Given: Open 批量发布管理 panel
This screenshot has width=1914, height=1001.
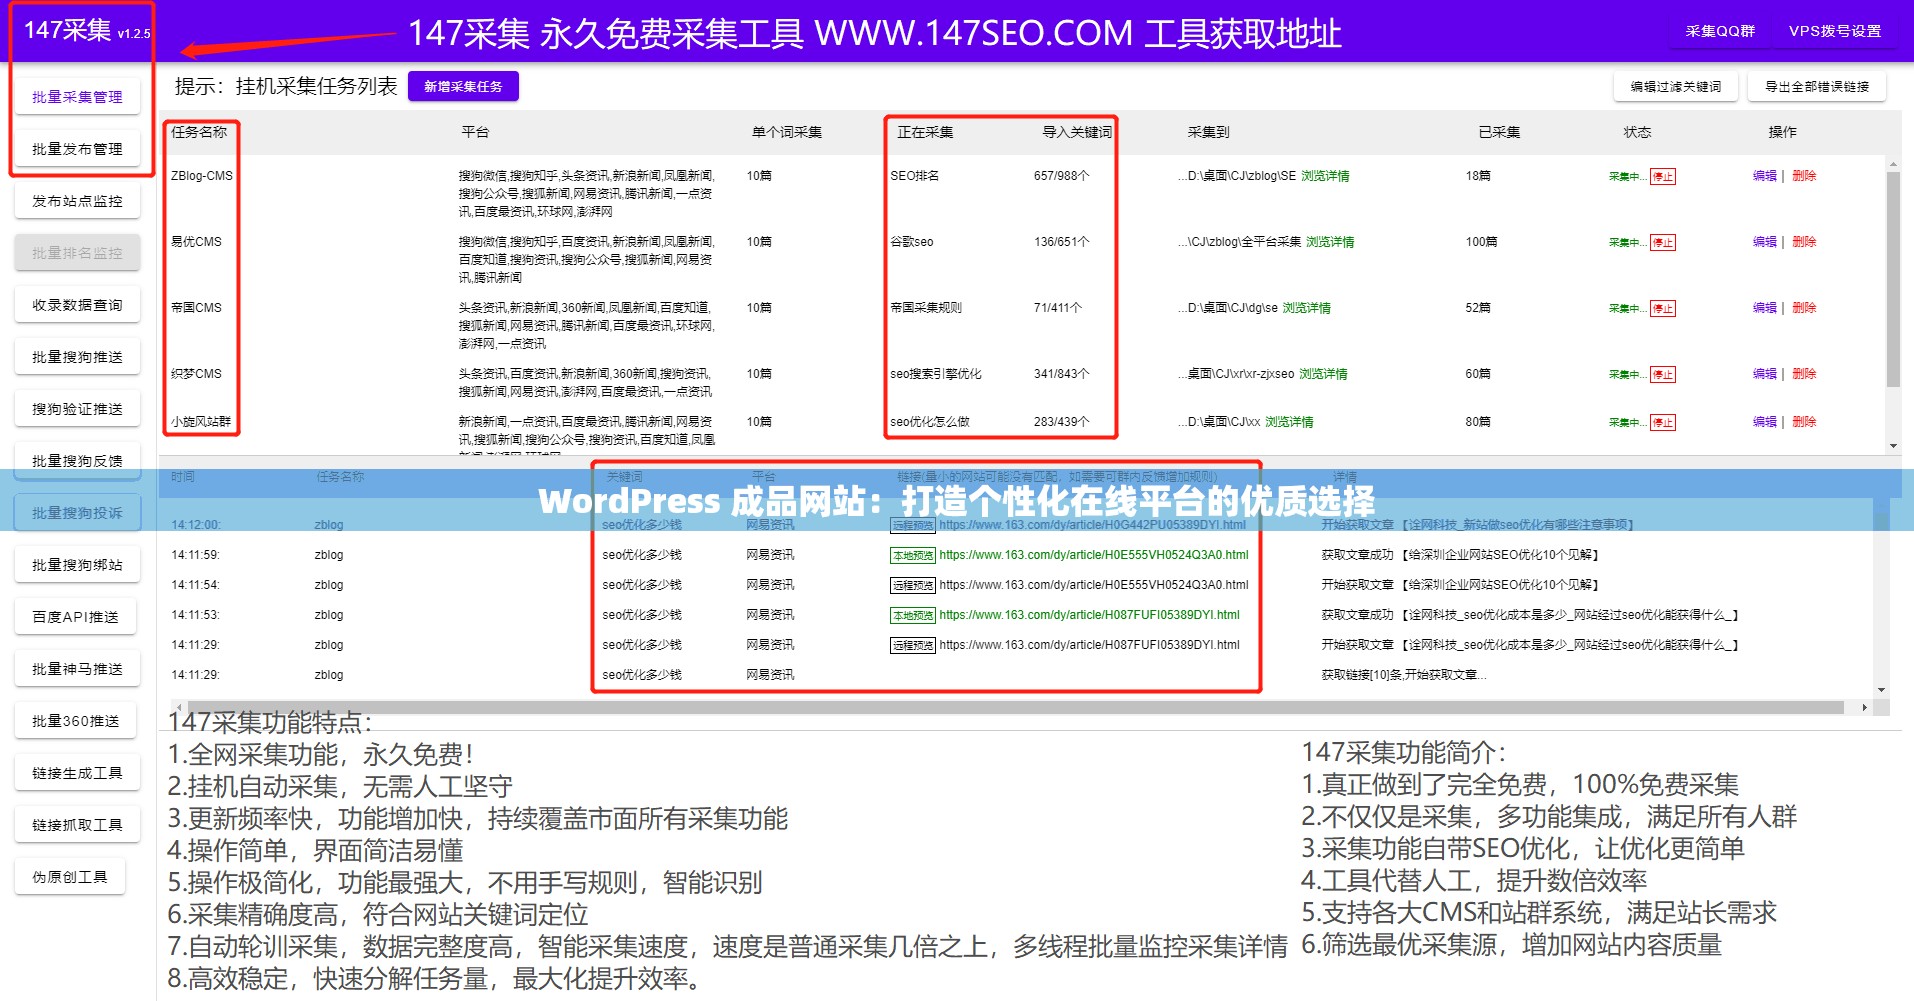Looking at the screenshot, I should pos(77,148).
